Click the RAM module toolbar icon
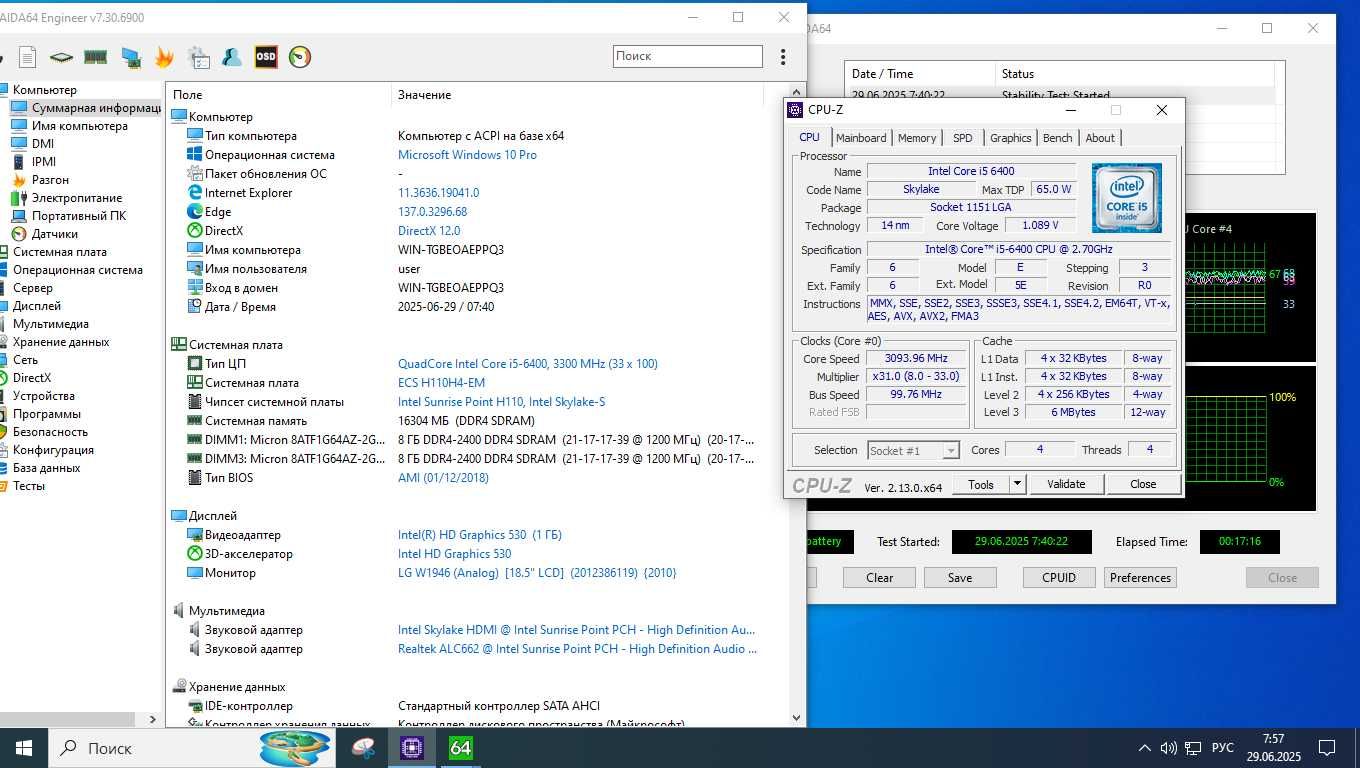1360x768 pixels. 96,57
